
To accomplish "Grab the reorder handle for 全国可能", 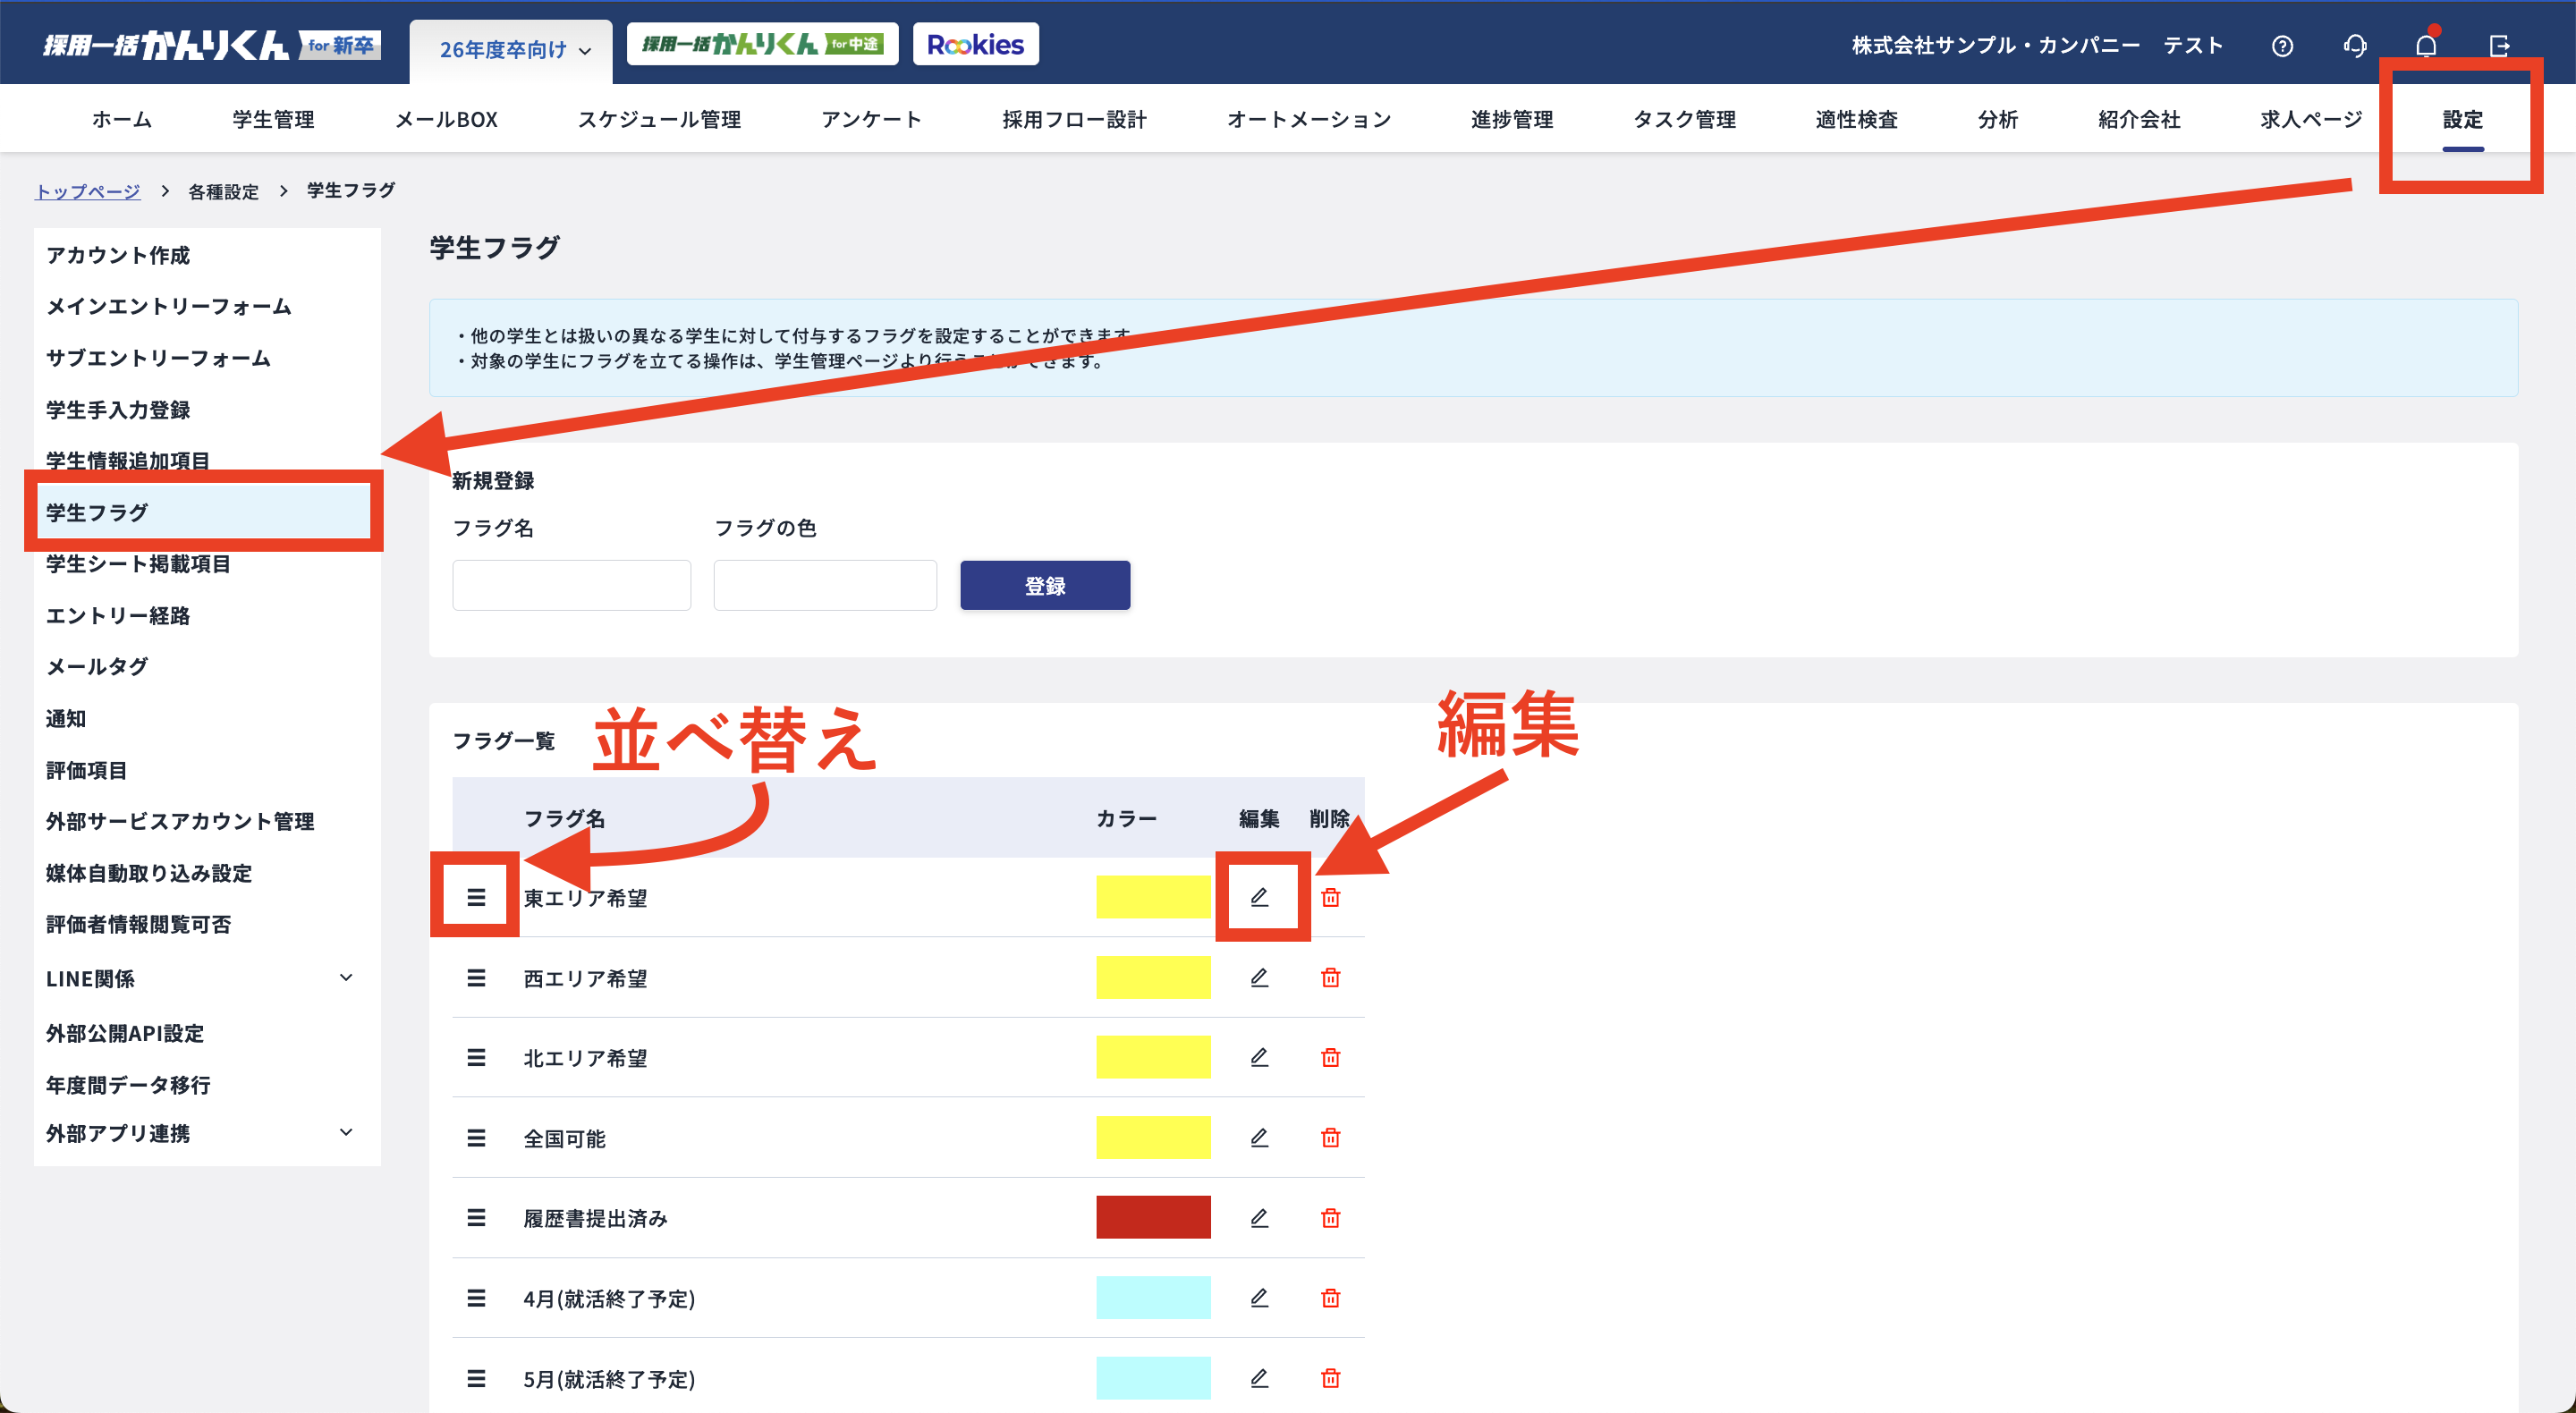I will click(x=476, y=1138).
